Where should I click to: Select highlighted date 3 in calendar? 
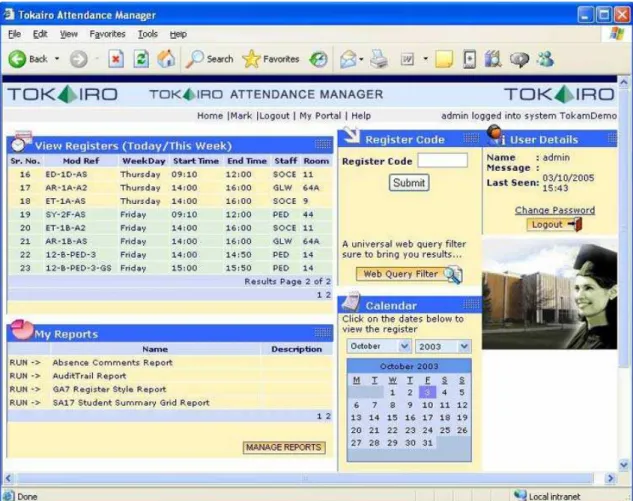(428, 392)
